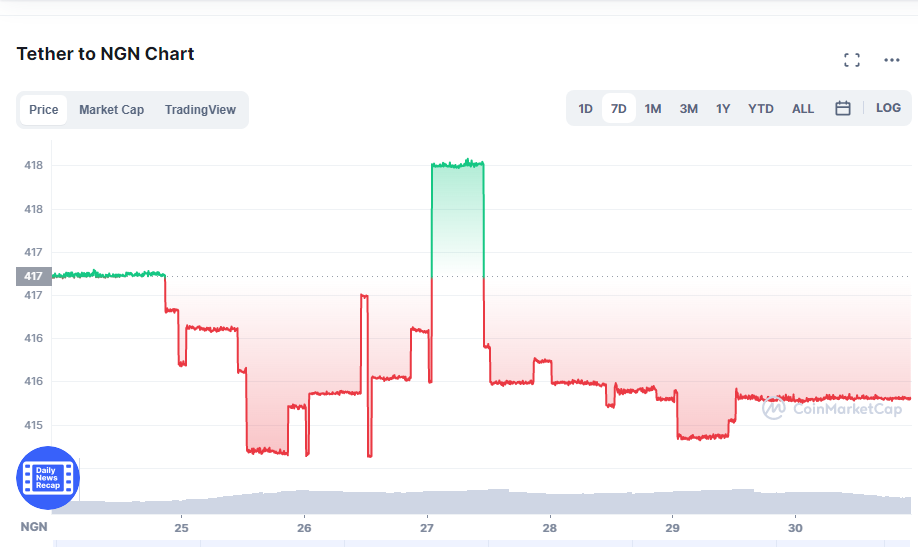
Task: Select the ALL time range
Action: (x=803, y=108)
